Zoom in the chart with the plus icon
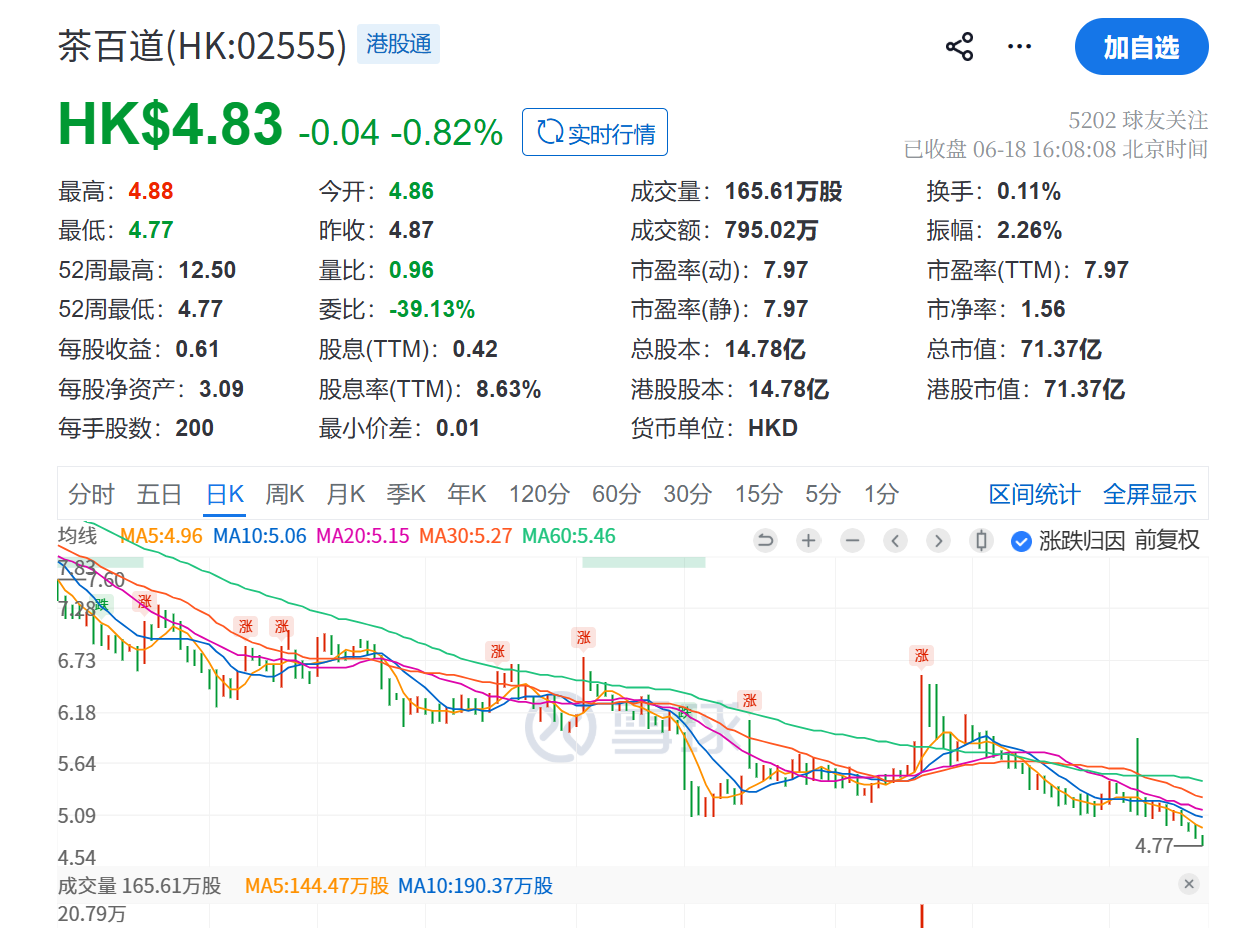1246x928 pixels. pyautogui.click(x=808, y=541)
